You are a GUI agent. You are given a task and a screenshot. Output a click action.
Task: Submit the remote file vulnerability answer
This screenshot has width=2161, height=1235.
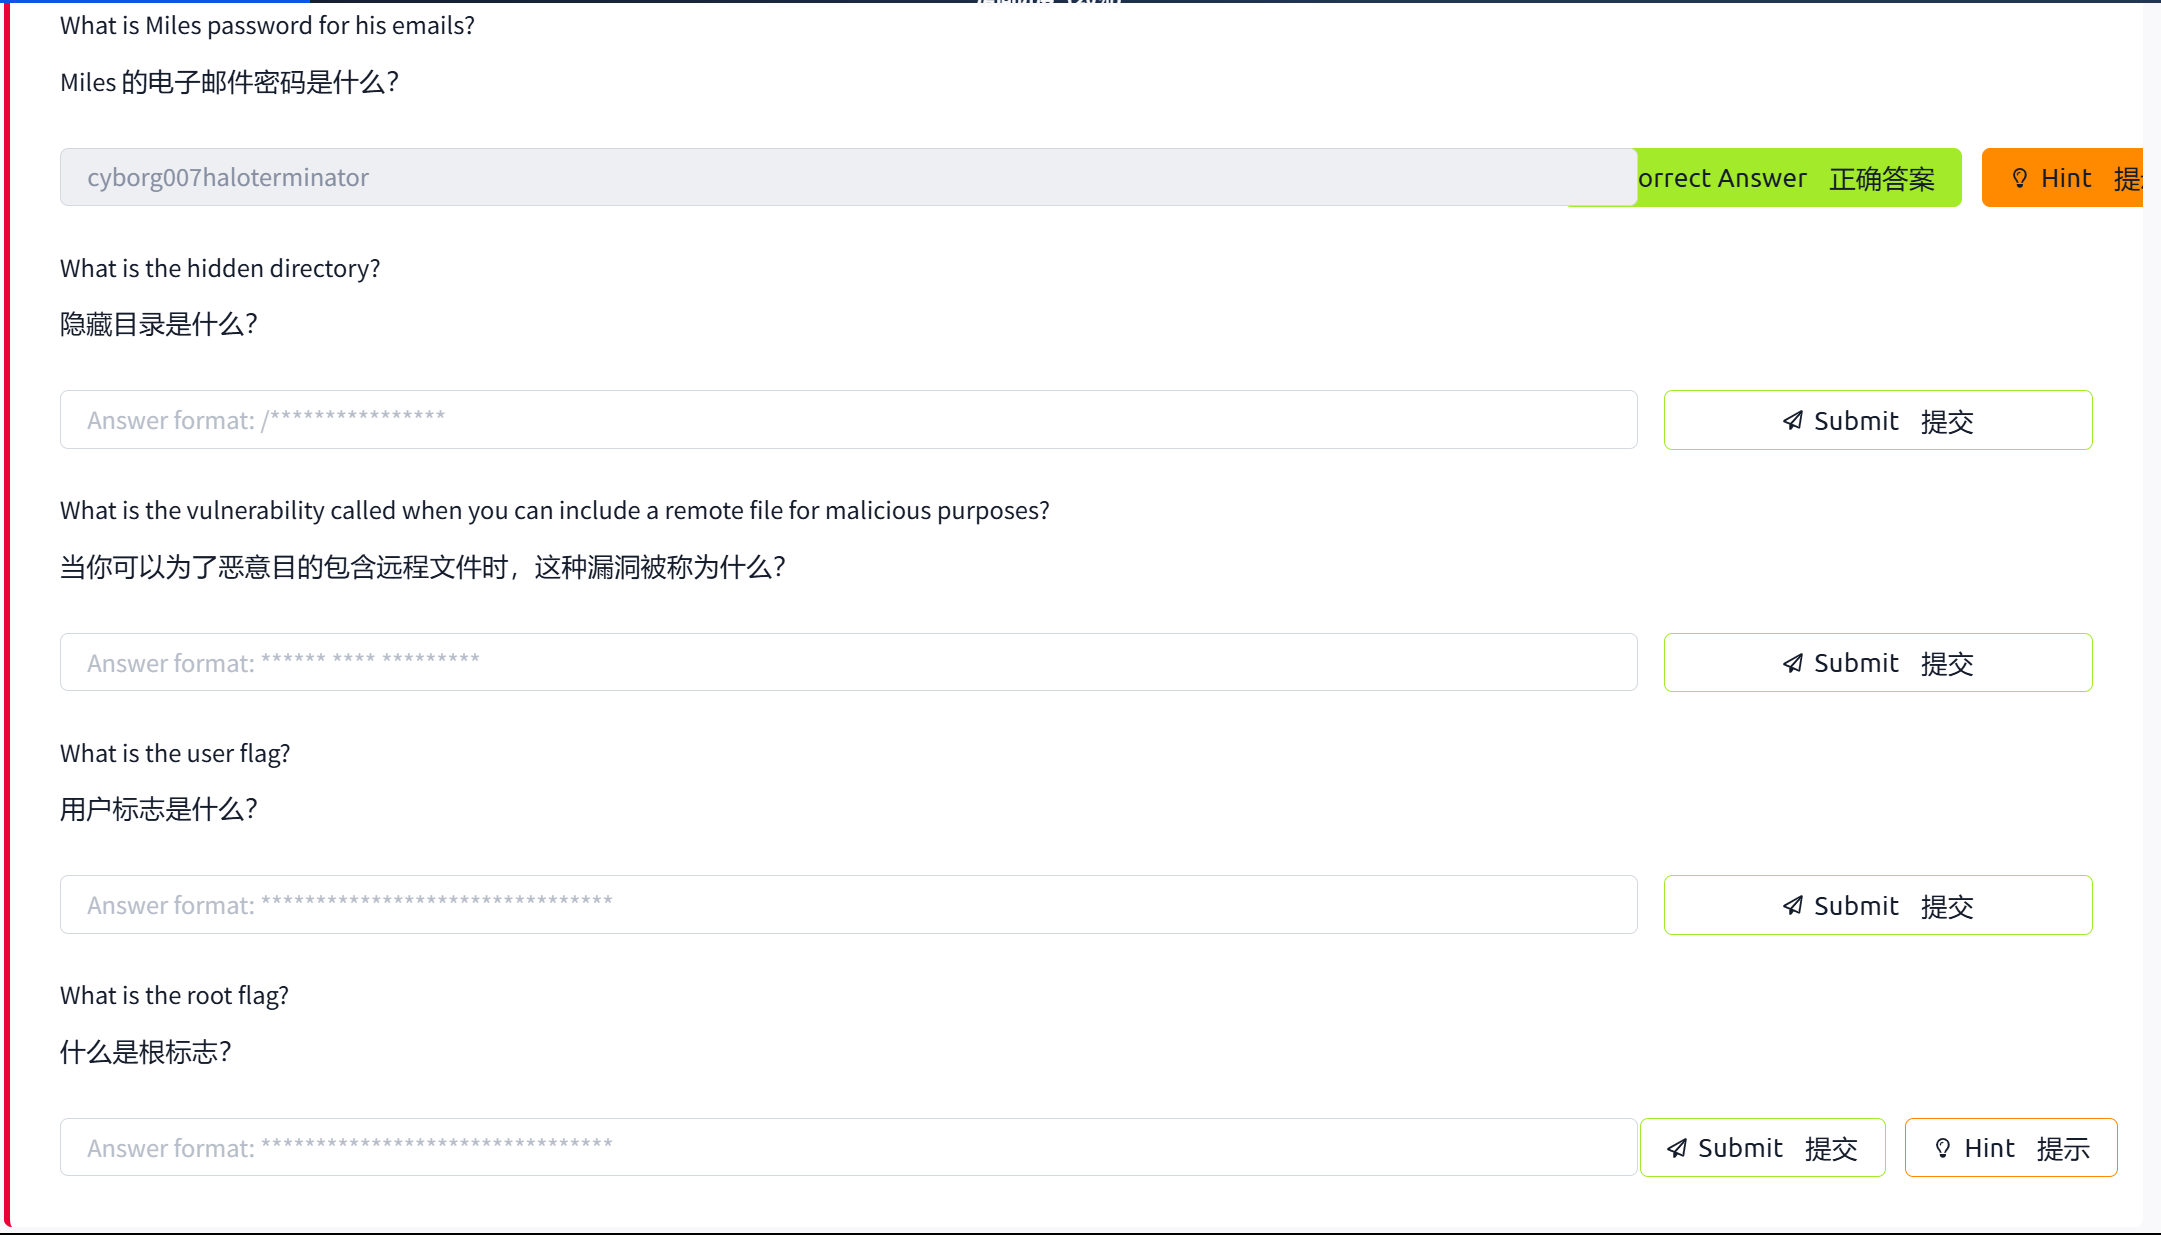coord(1877,663)
